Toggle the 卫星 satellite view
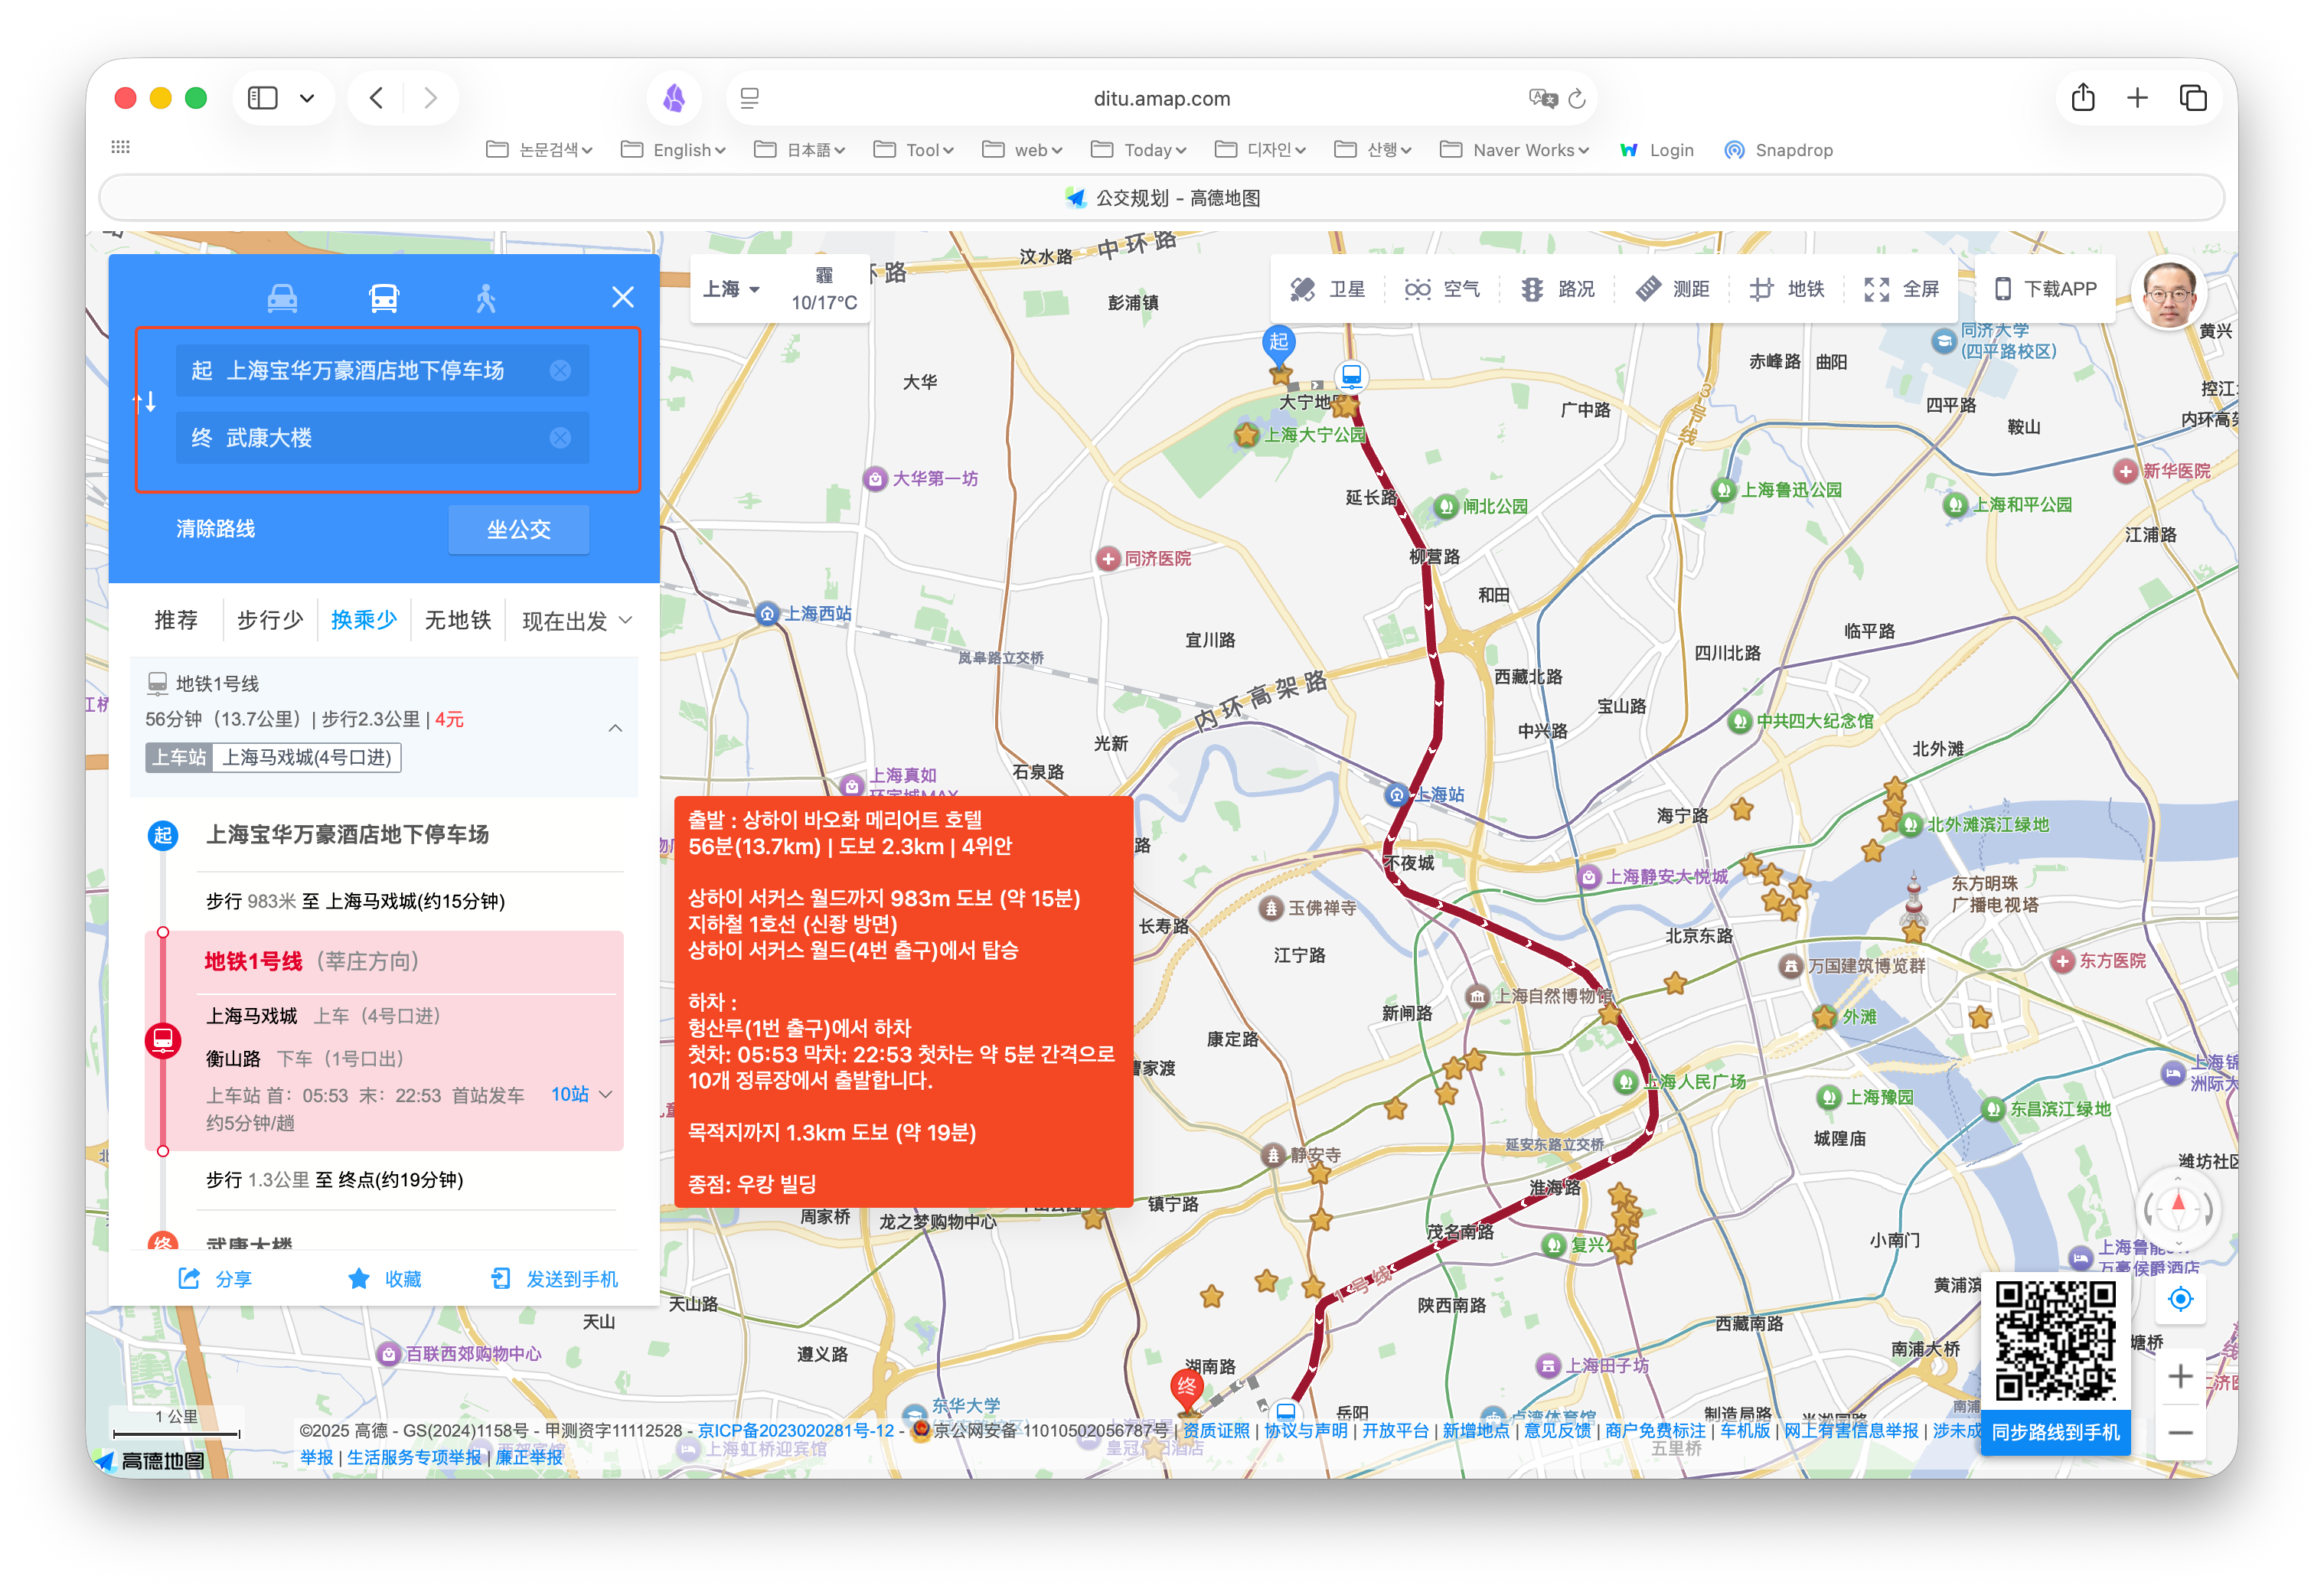2324x1592 pixels. click(x=1327, y=289)
